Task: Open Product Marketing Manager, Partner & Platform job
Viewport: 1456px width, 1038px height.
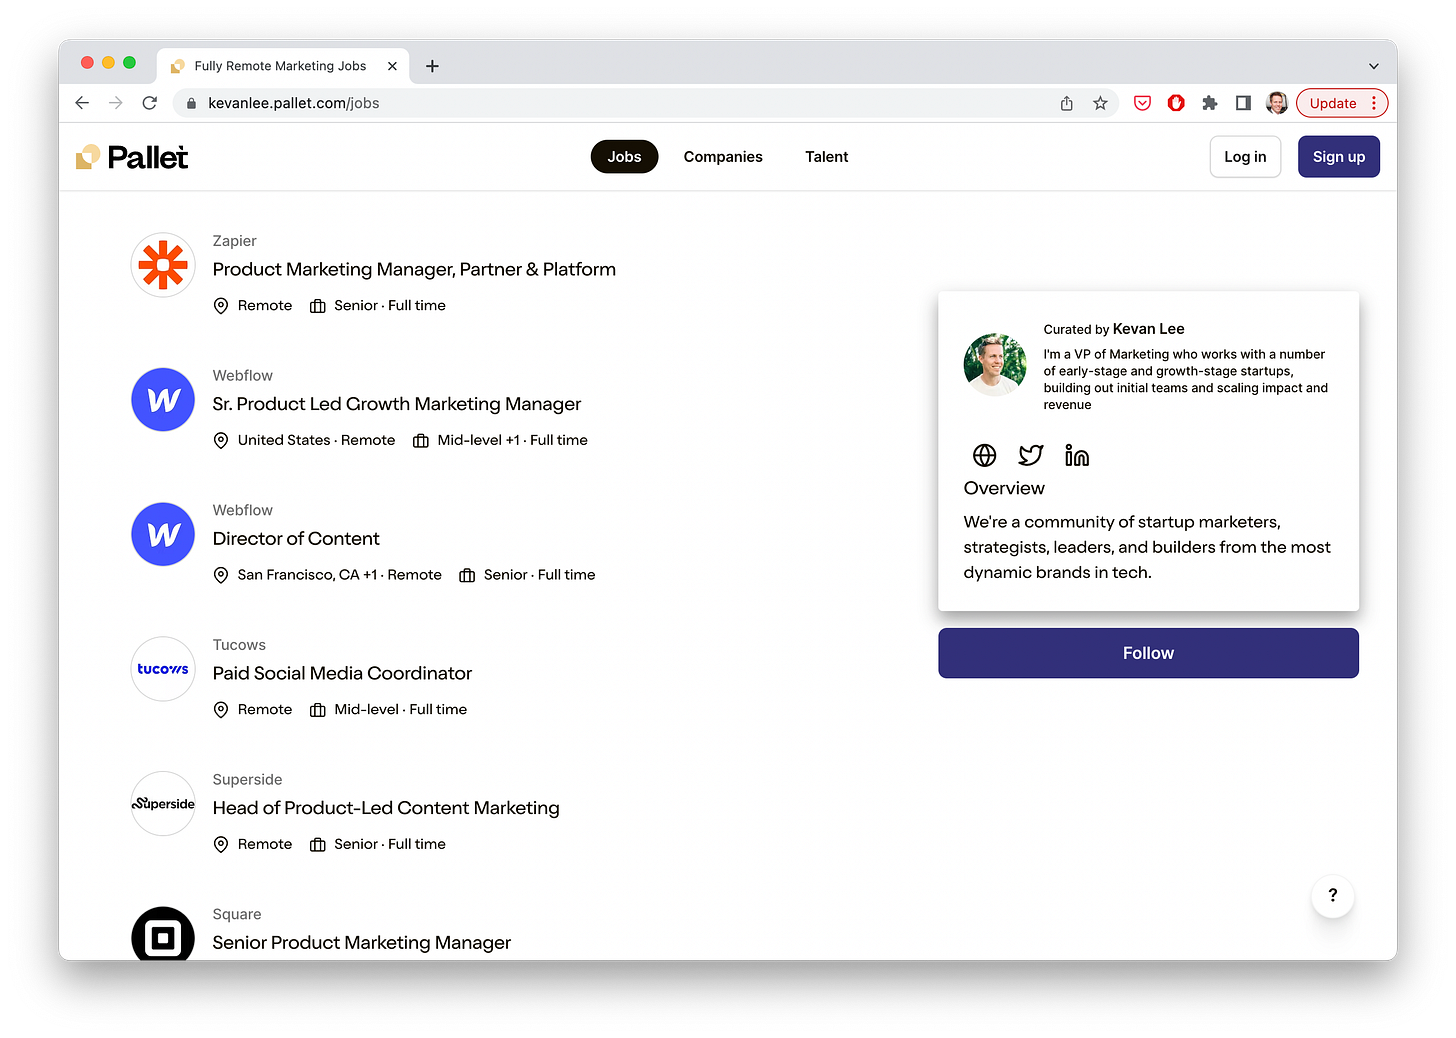Action: [414, 270]
